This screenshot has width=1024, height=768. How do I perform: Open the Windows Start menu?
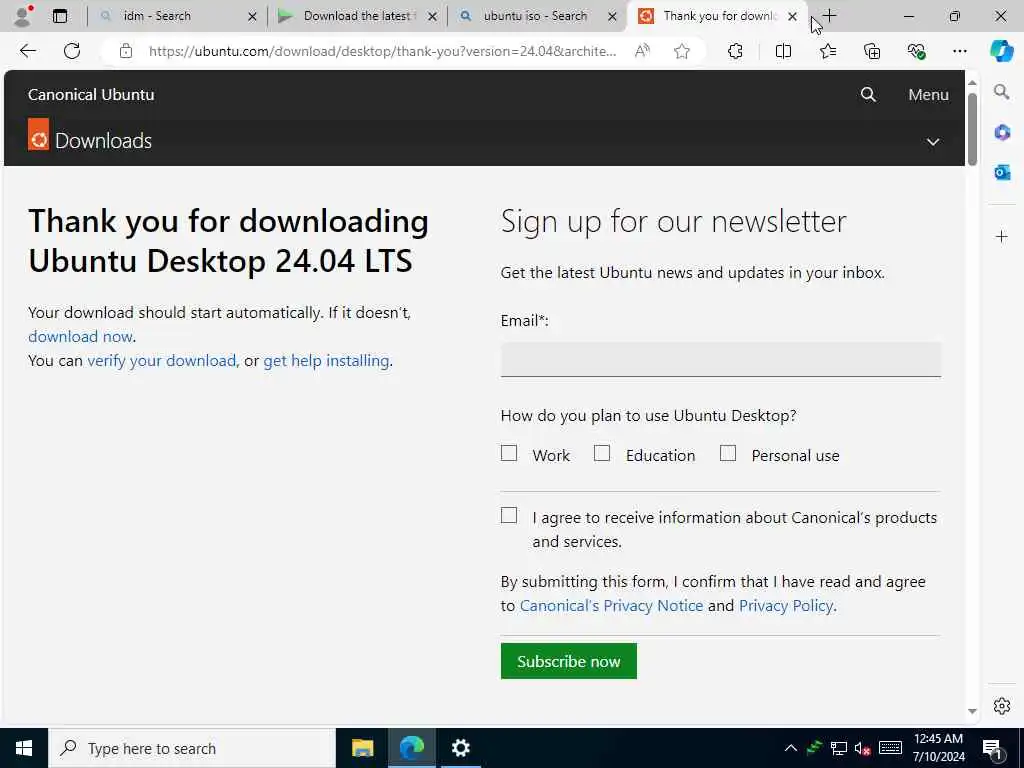click(x=24, y=748)
